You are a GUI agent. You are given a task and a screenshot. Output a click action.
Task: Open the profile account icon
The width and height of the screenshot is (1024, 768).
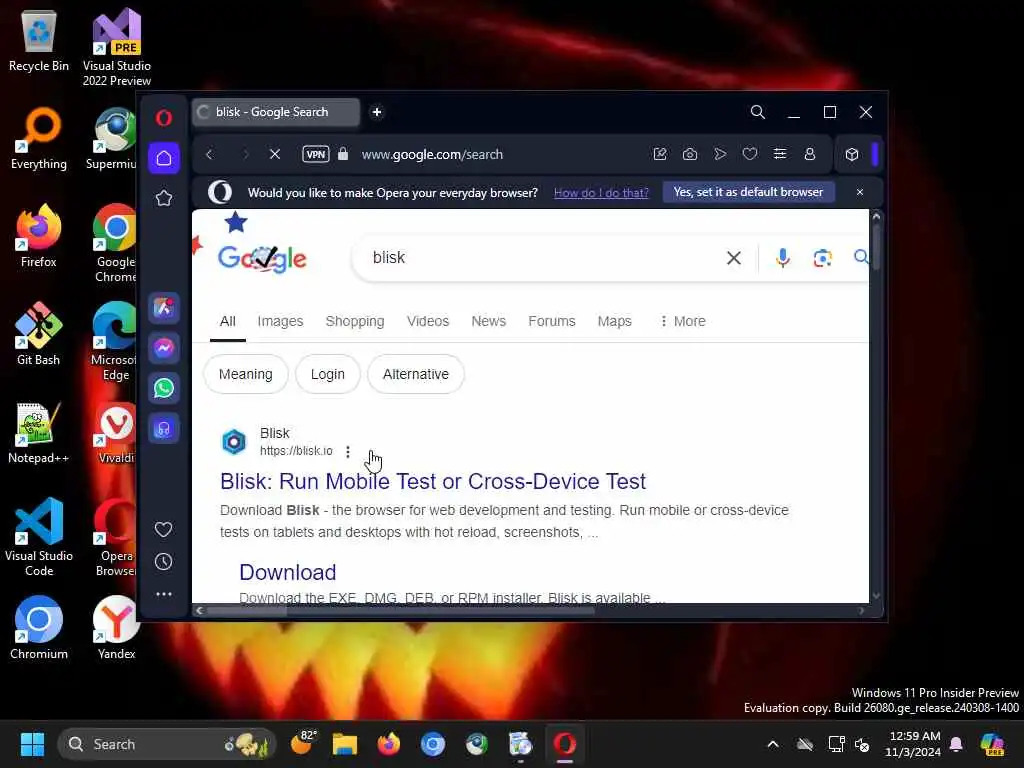tap(810, 154)
